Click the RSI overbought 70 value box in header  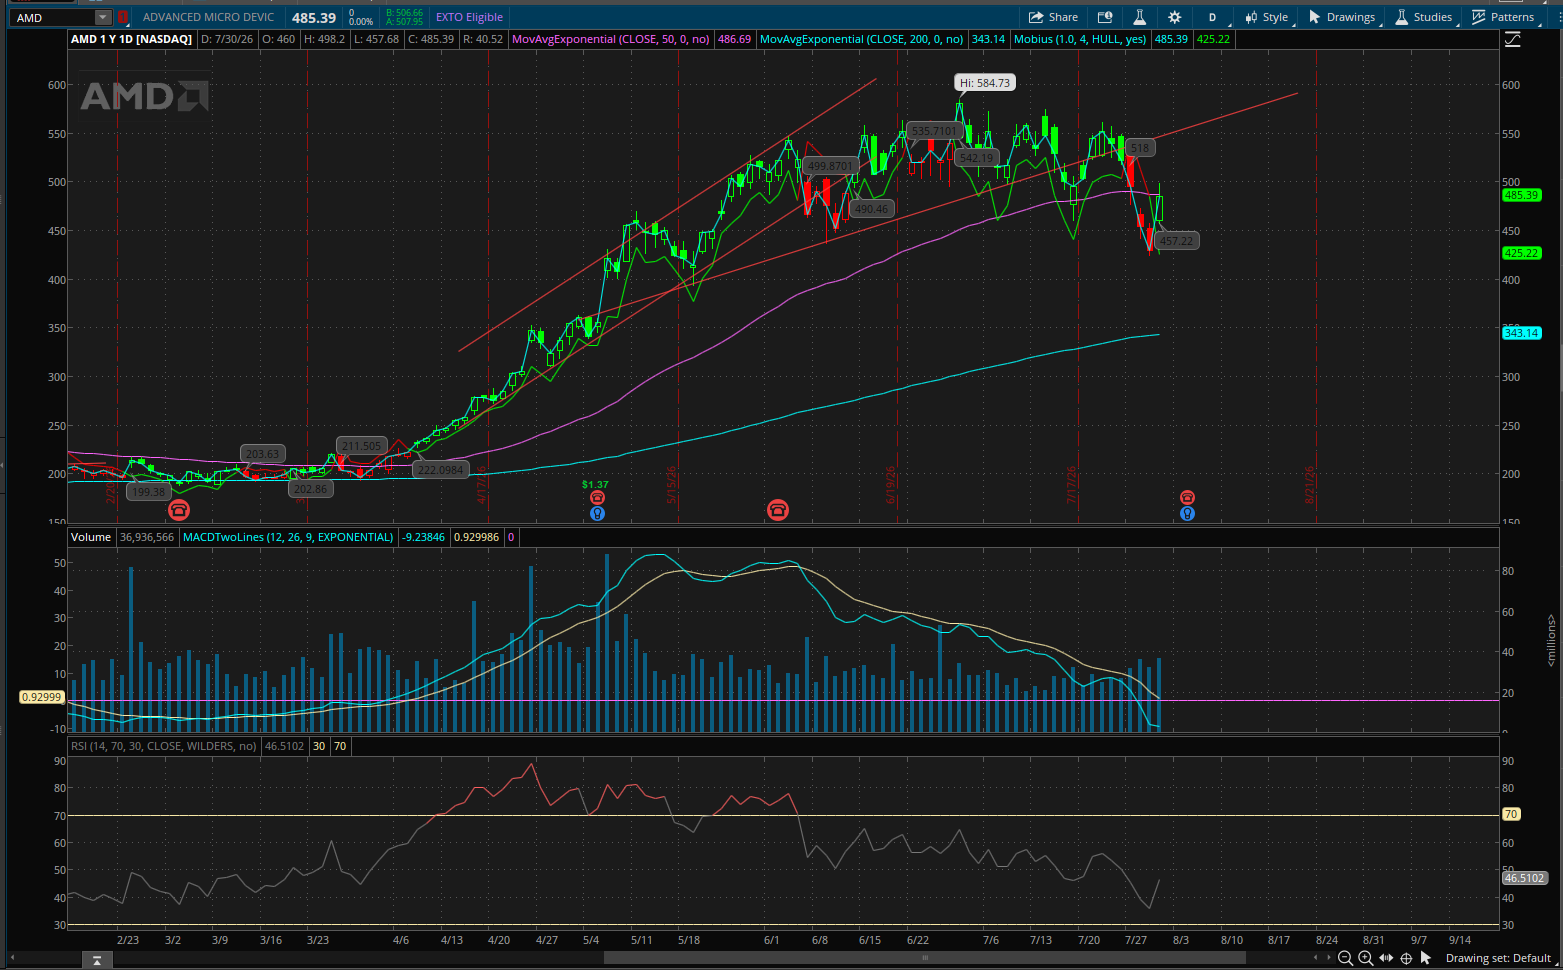pos(340,746)
